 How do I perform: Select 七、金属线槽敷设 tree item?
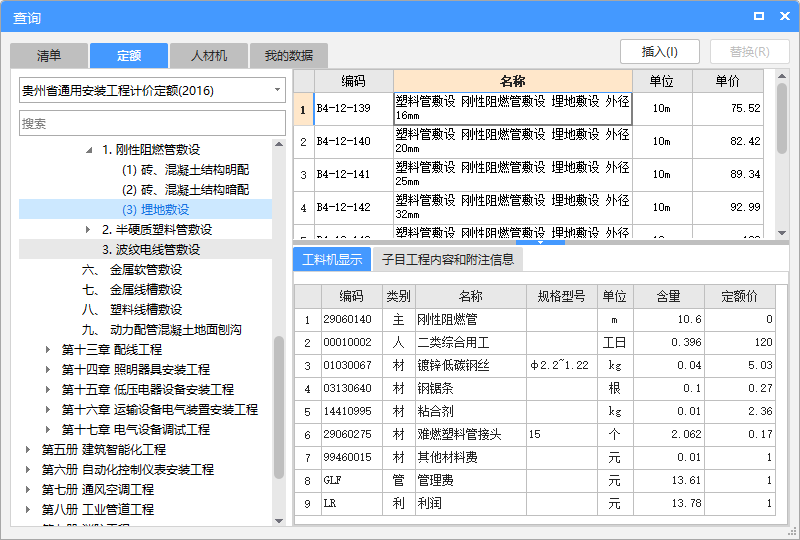click(x=132, y=289)
